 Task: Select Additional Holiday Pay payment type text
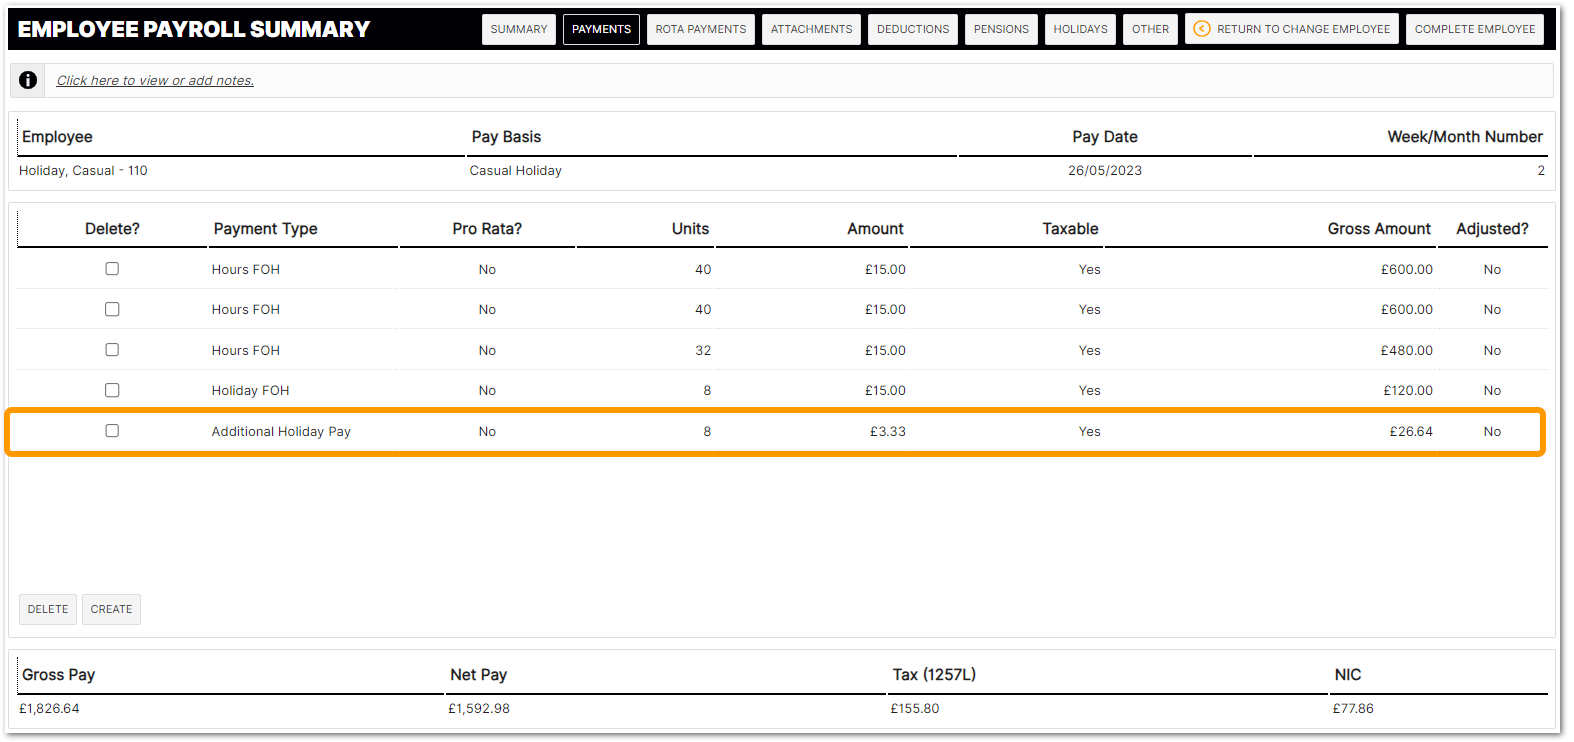[x=281, y=432]
